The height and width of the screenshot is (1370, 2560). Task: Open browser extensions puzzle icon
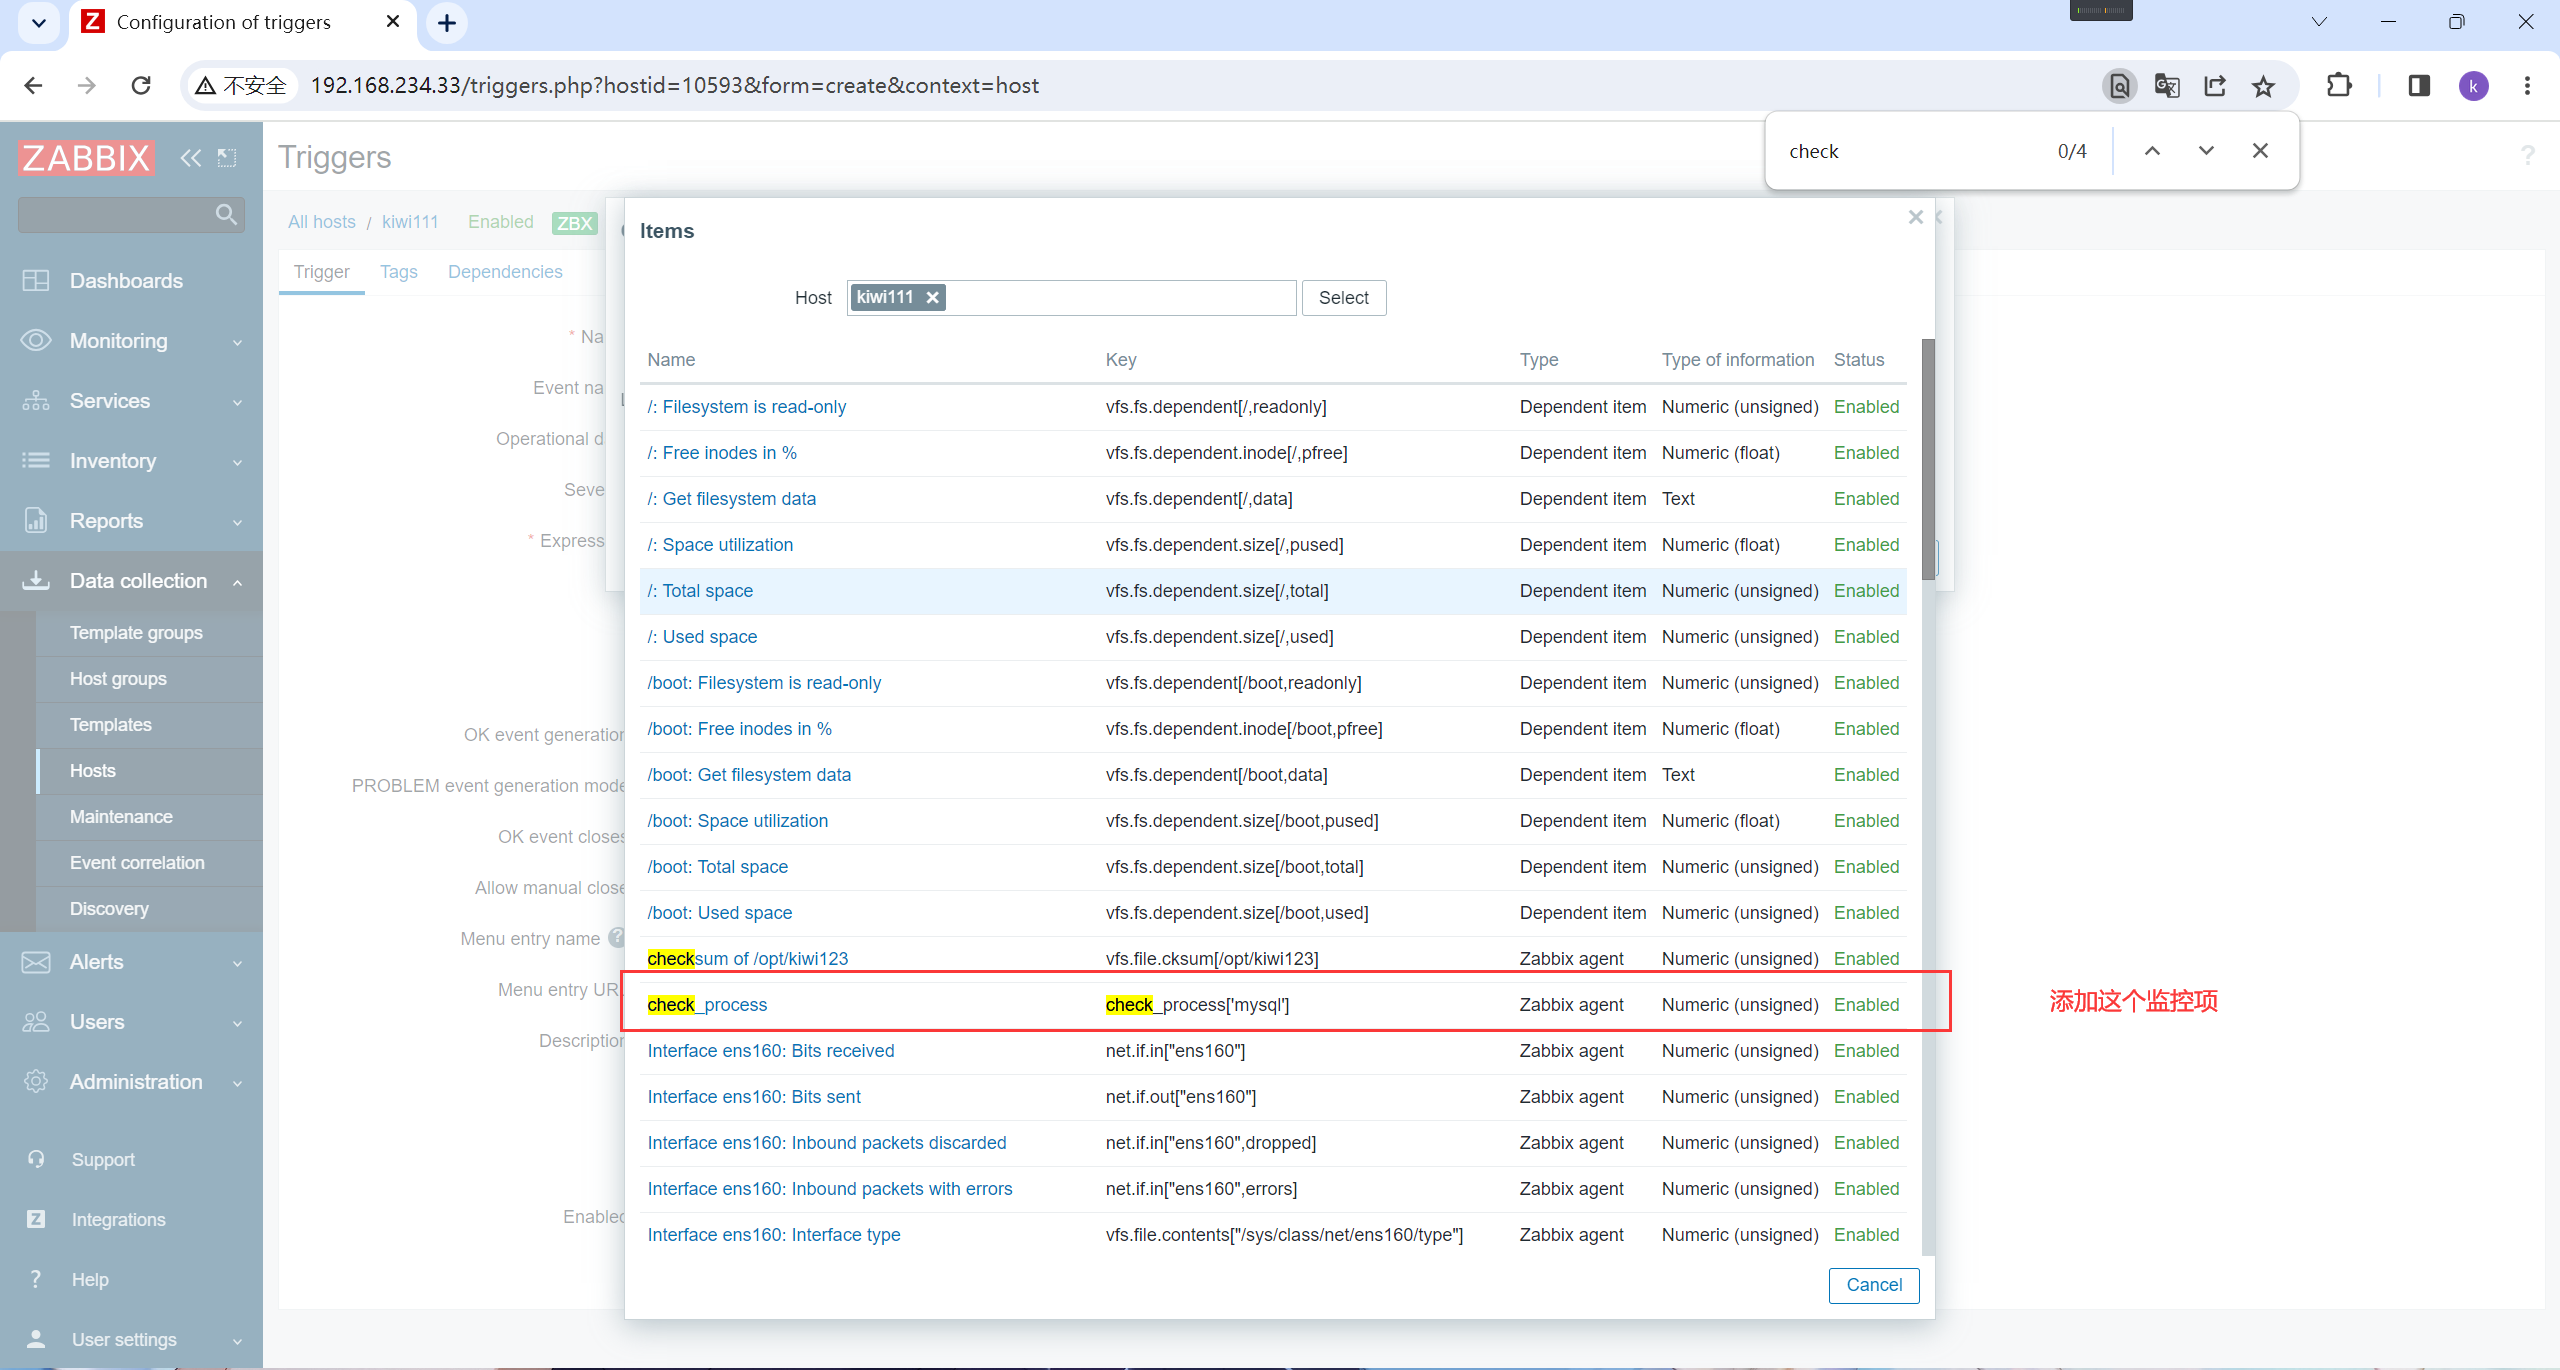point(2339,86)
